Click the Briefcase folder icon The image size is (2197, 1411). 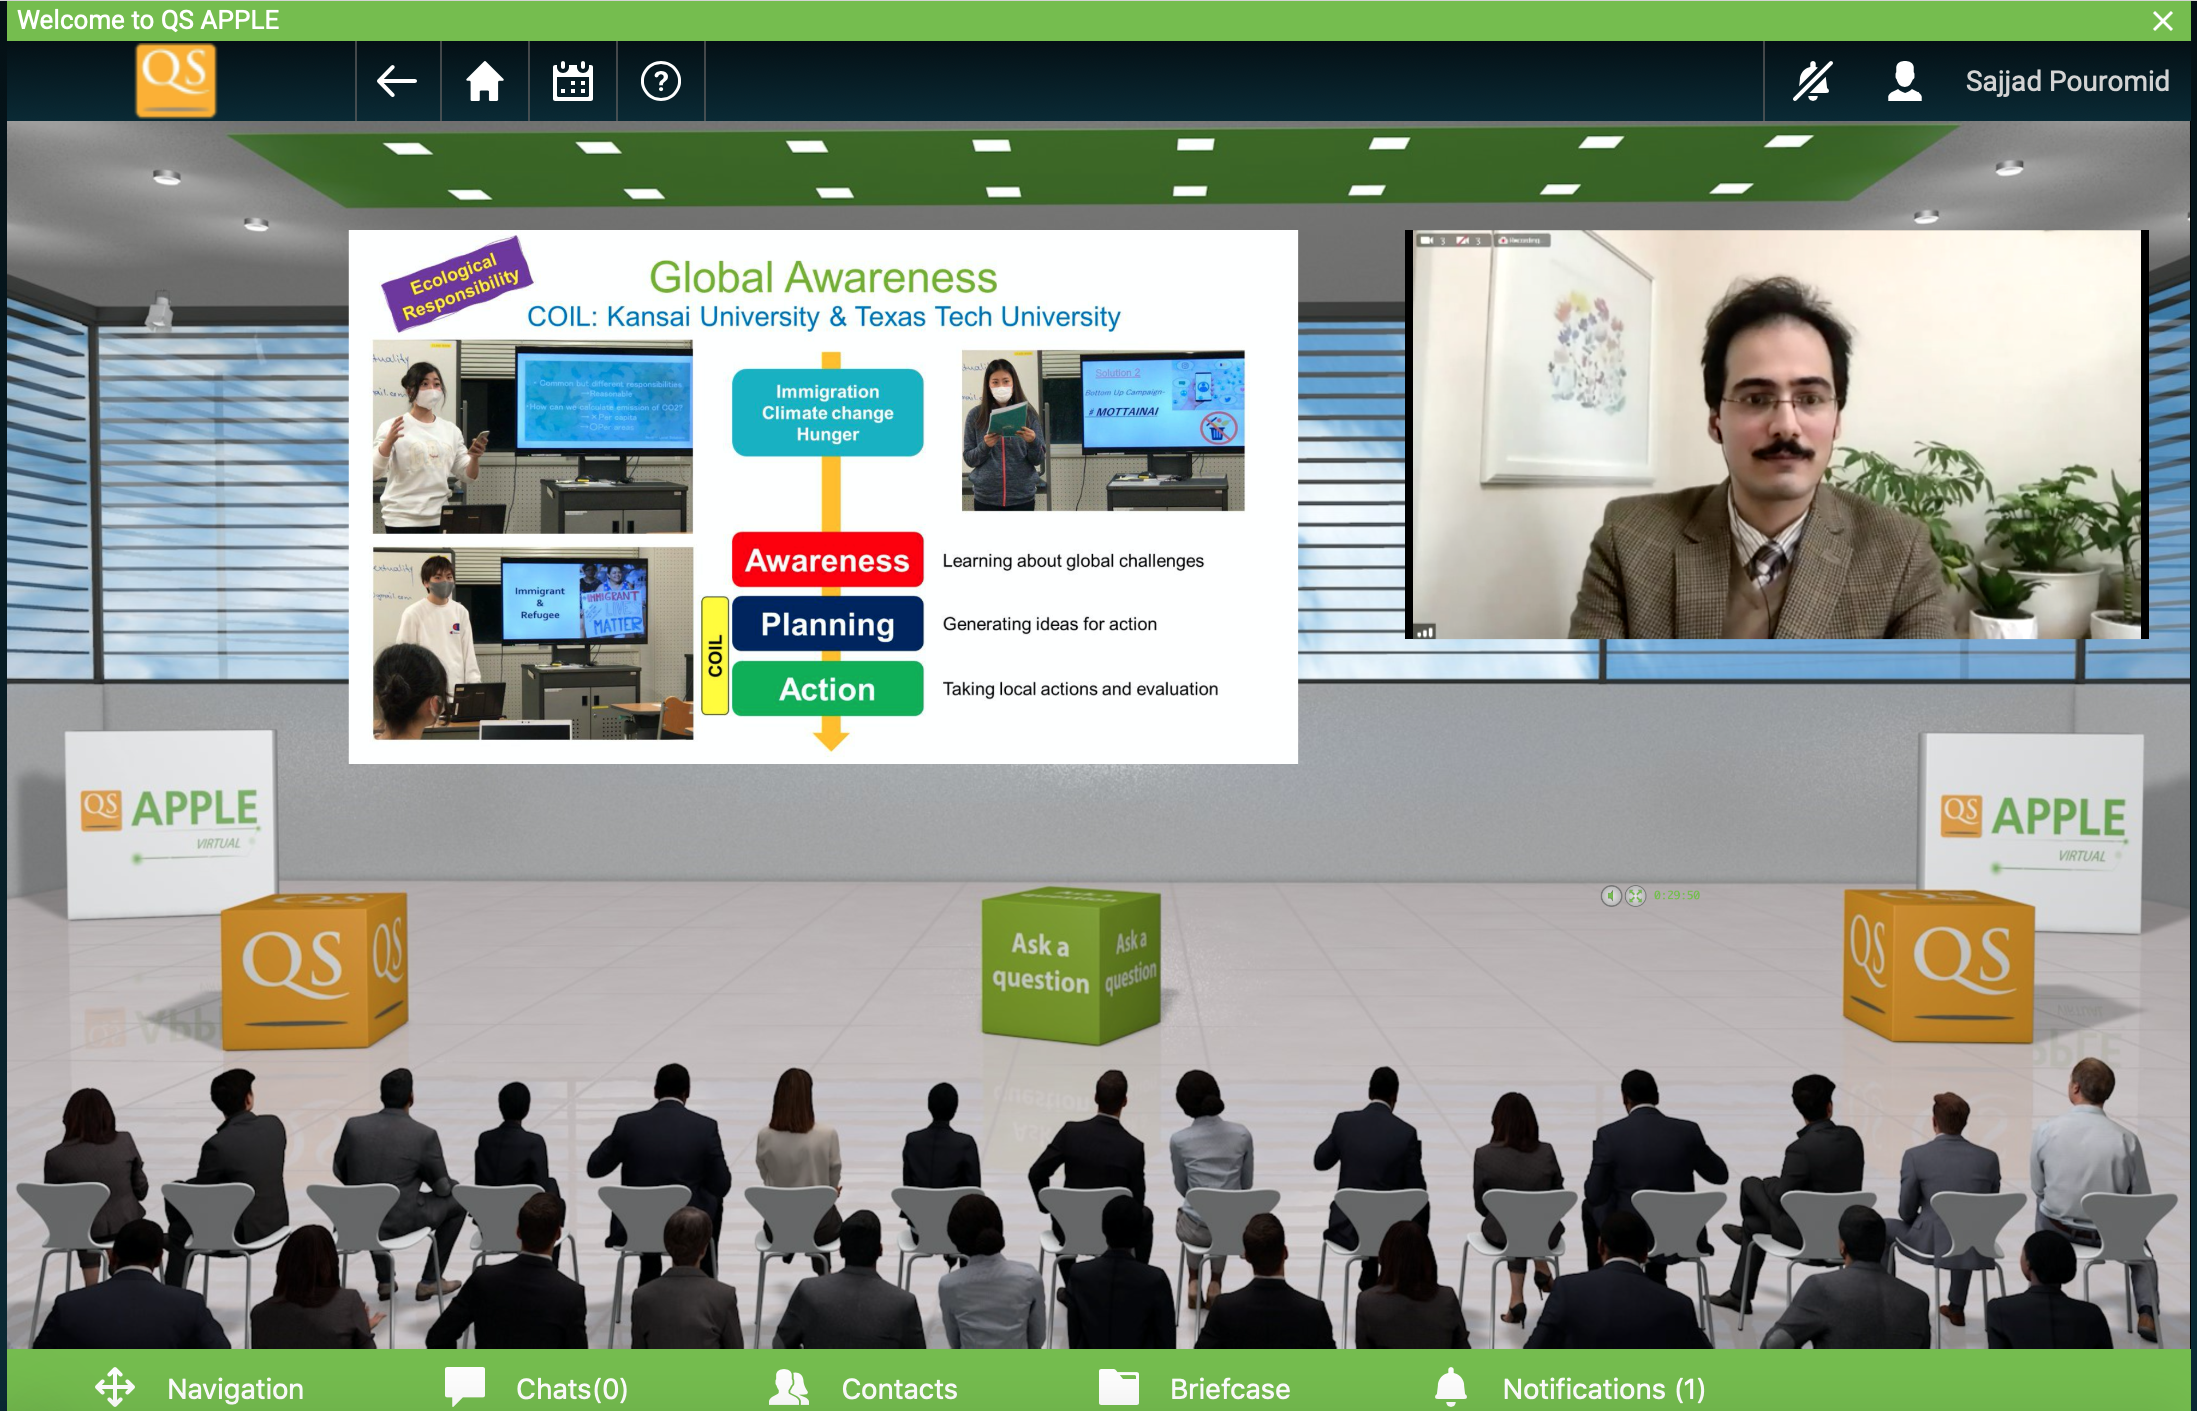point(1119,1387)
